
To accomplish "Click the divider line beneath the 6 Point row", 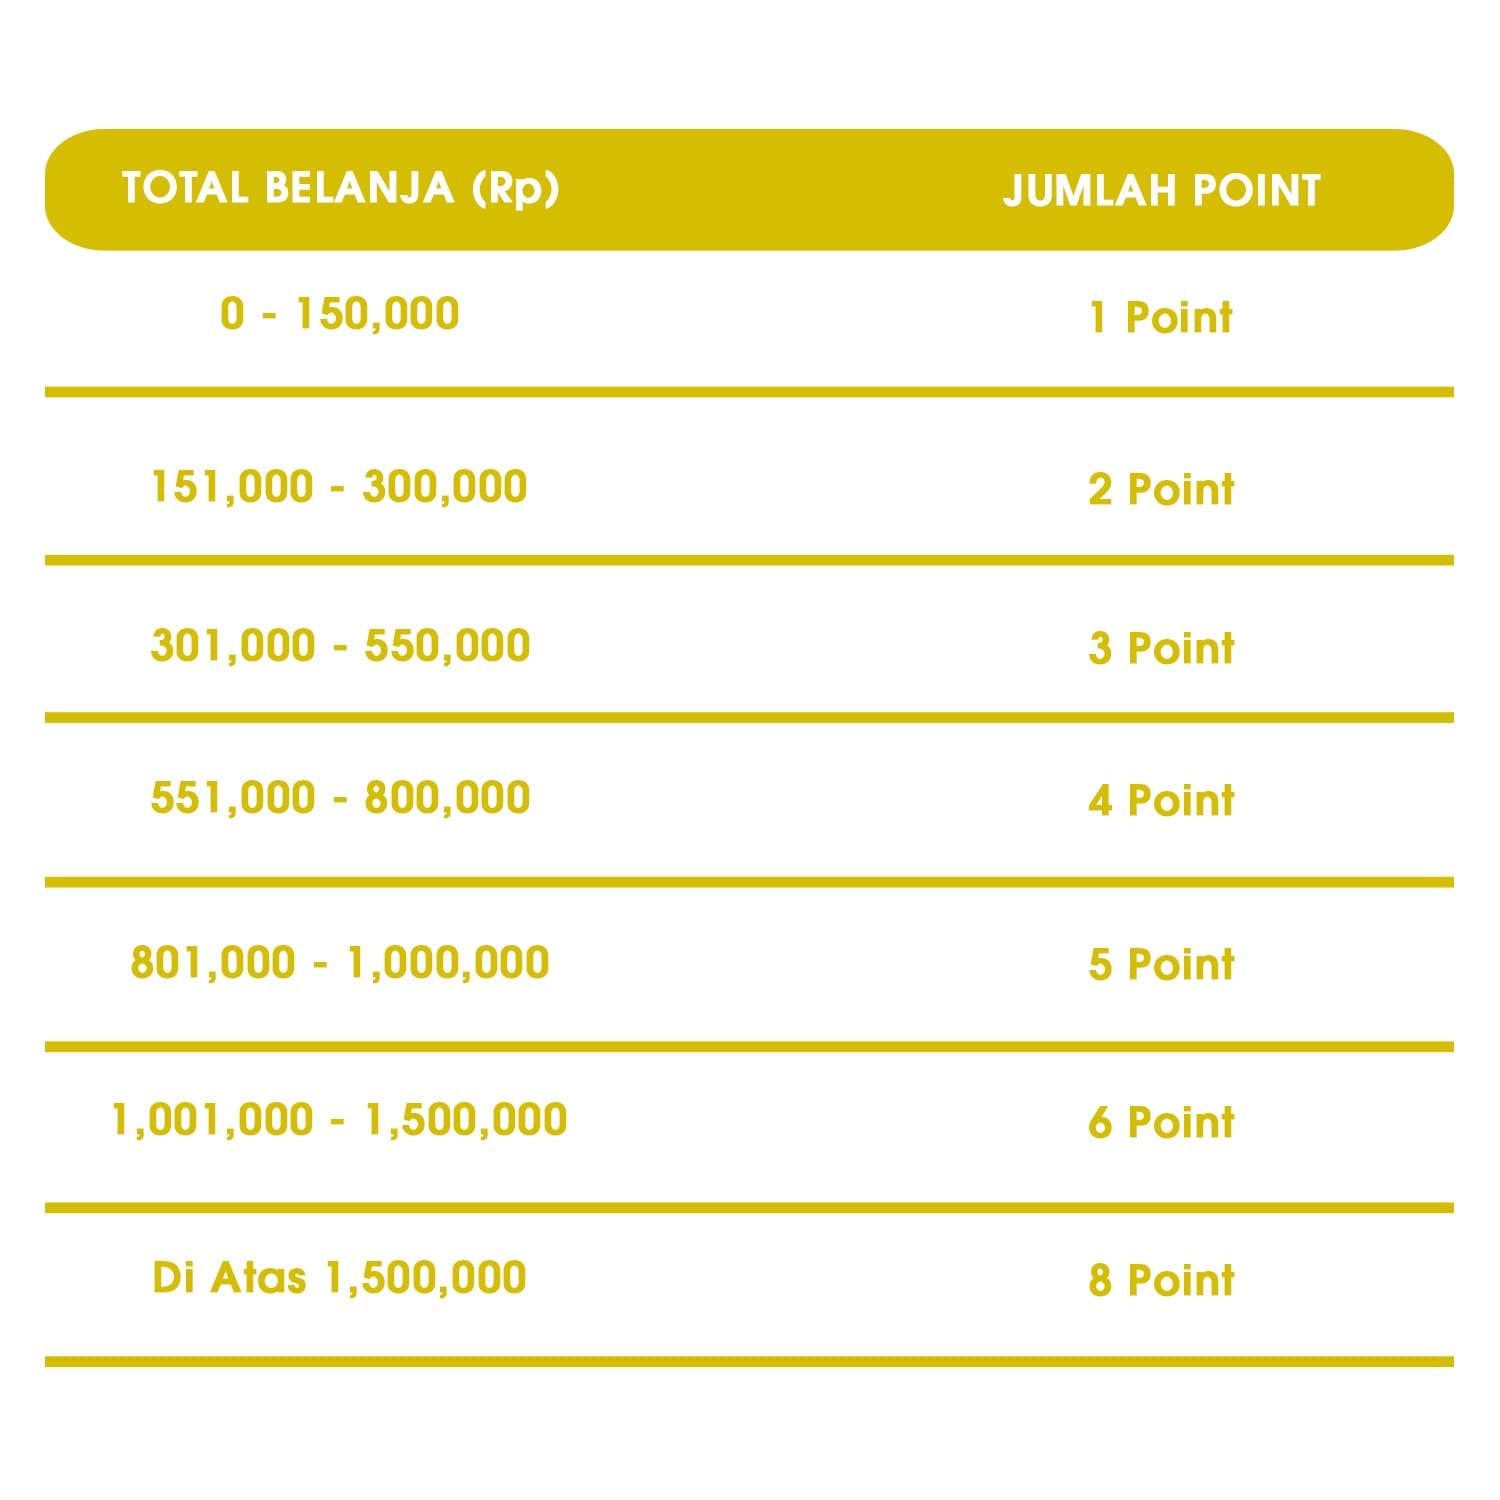I will 749,1208.
